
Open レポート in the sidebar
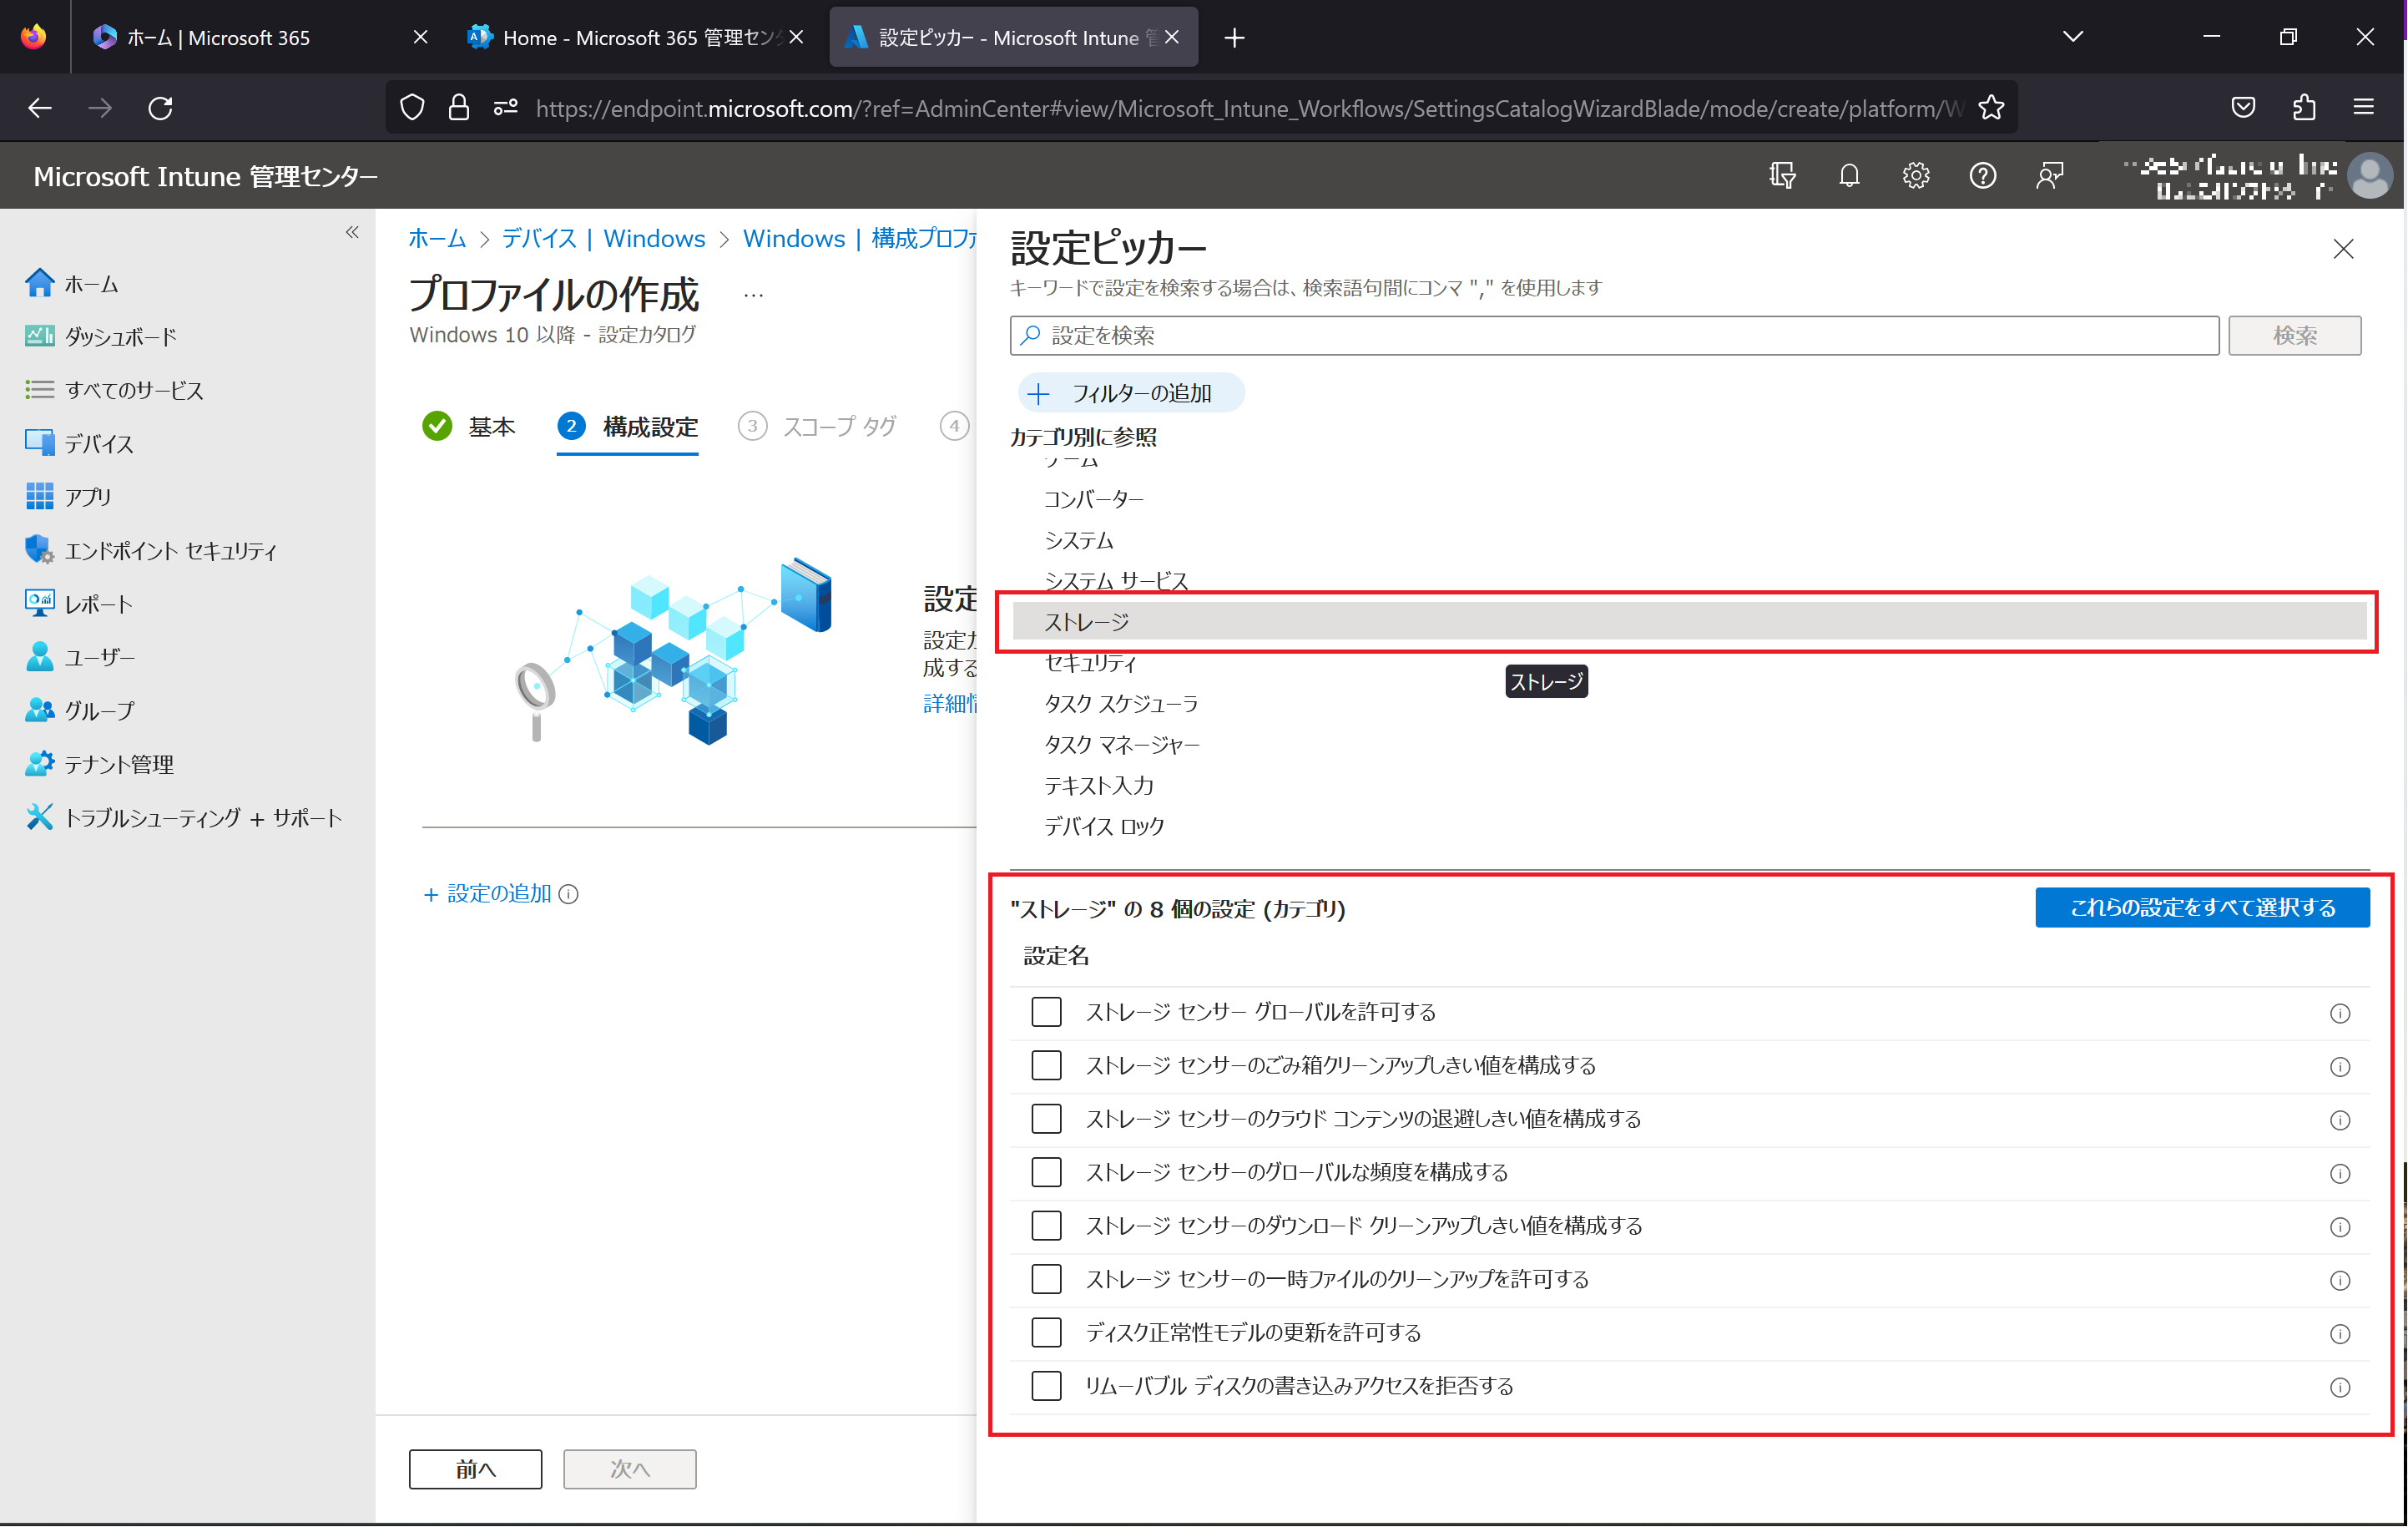point(98,604)
